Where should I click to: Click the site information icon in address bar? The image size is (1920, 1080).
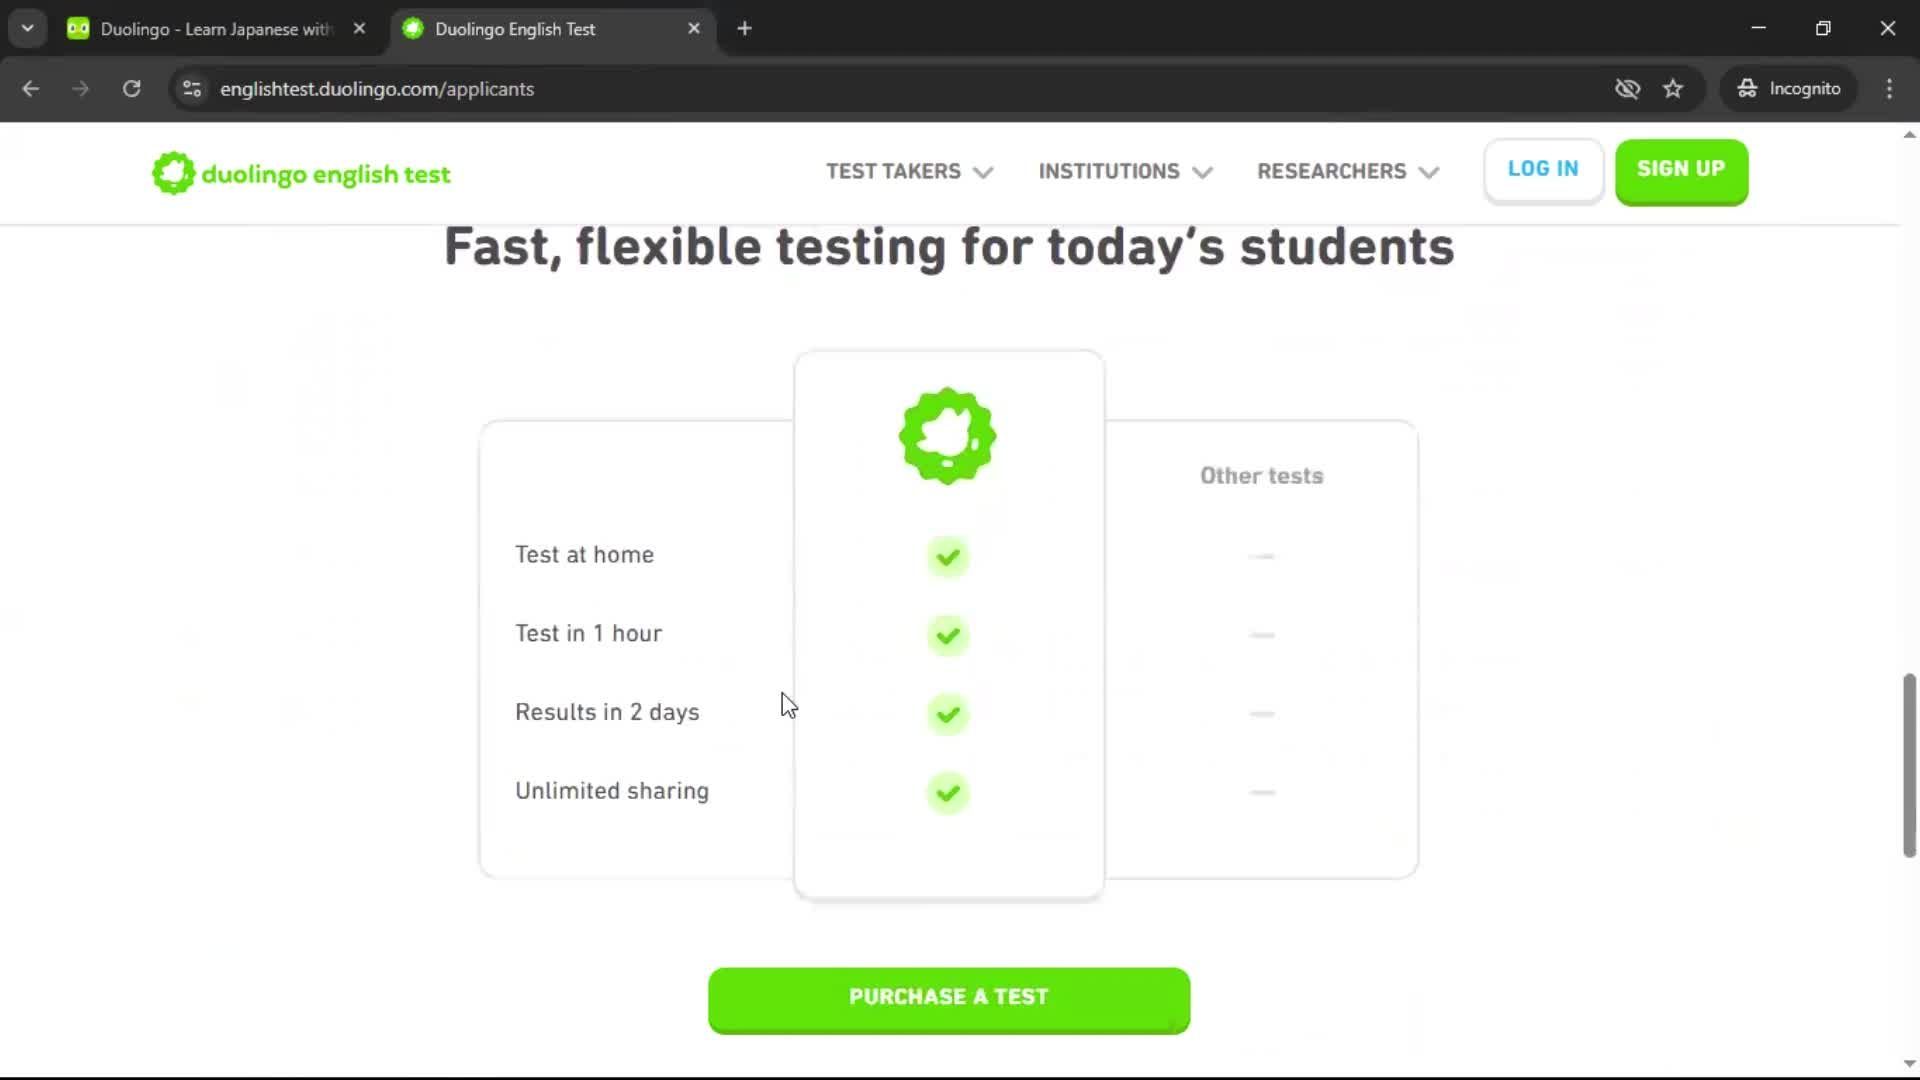click(x=191, y=89)
